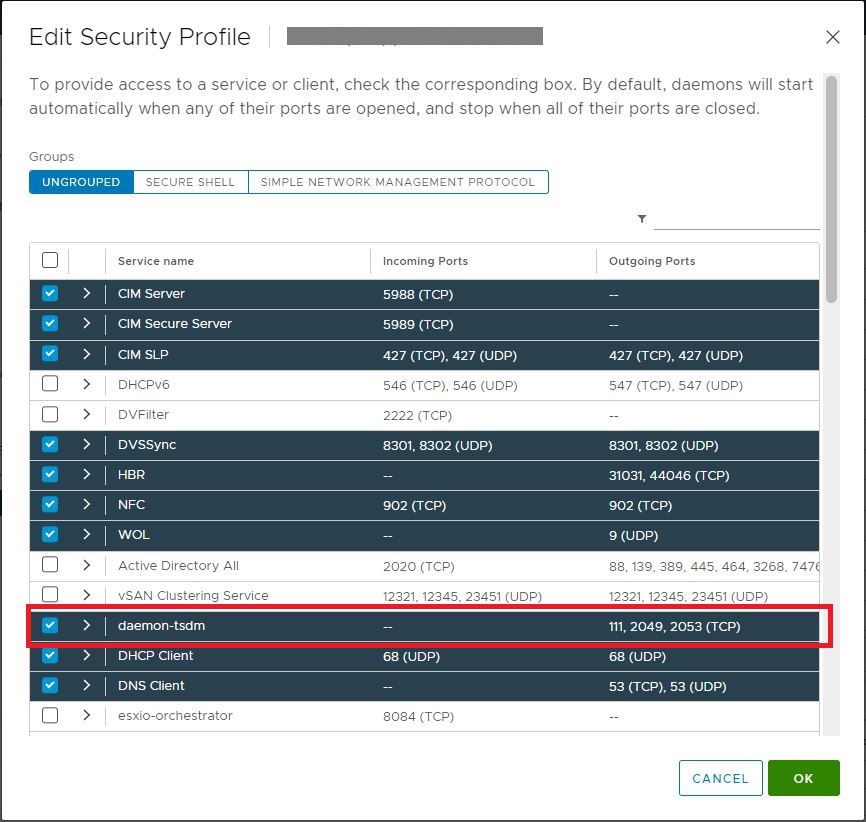Open the filter funnel icon
The height and width of the screenshot is (822, 866).
tap(642, 217)
